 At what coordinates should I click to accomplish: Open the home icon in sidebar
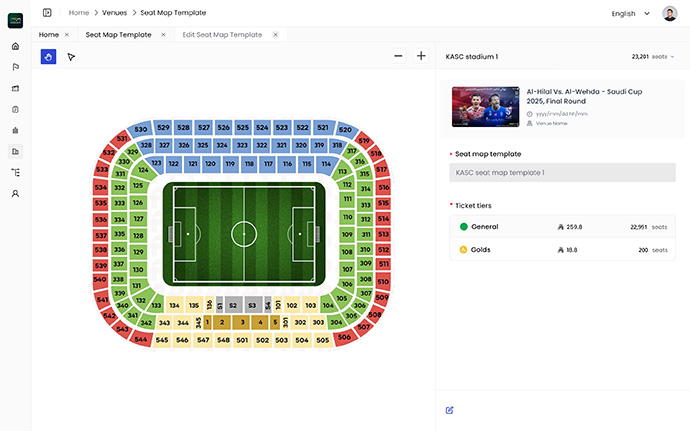pos(15,46)
